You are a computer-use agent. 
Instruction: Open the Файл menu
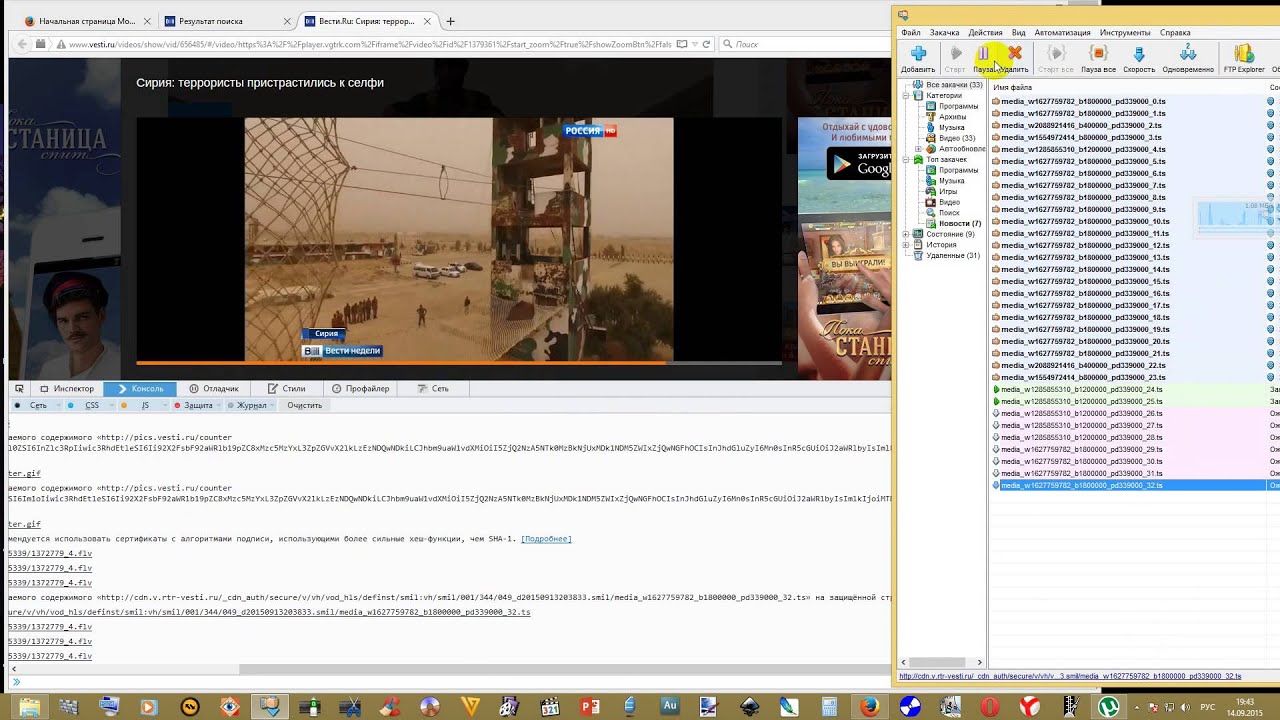[x=910, y=32]
